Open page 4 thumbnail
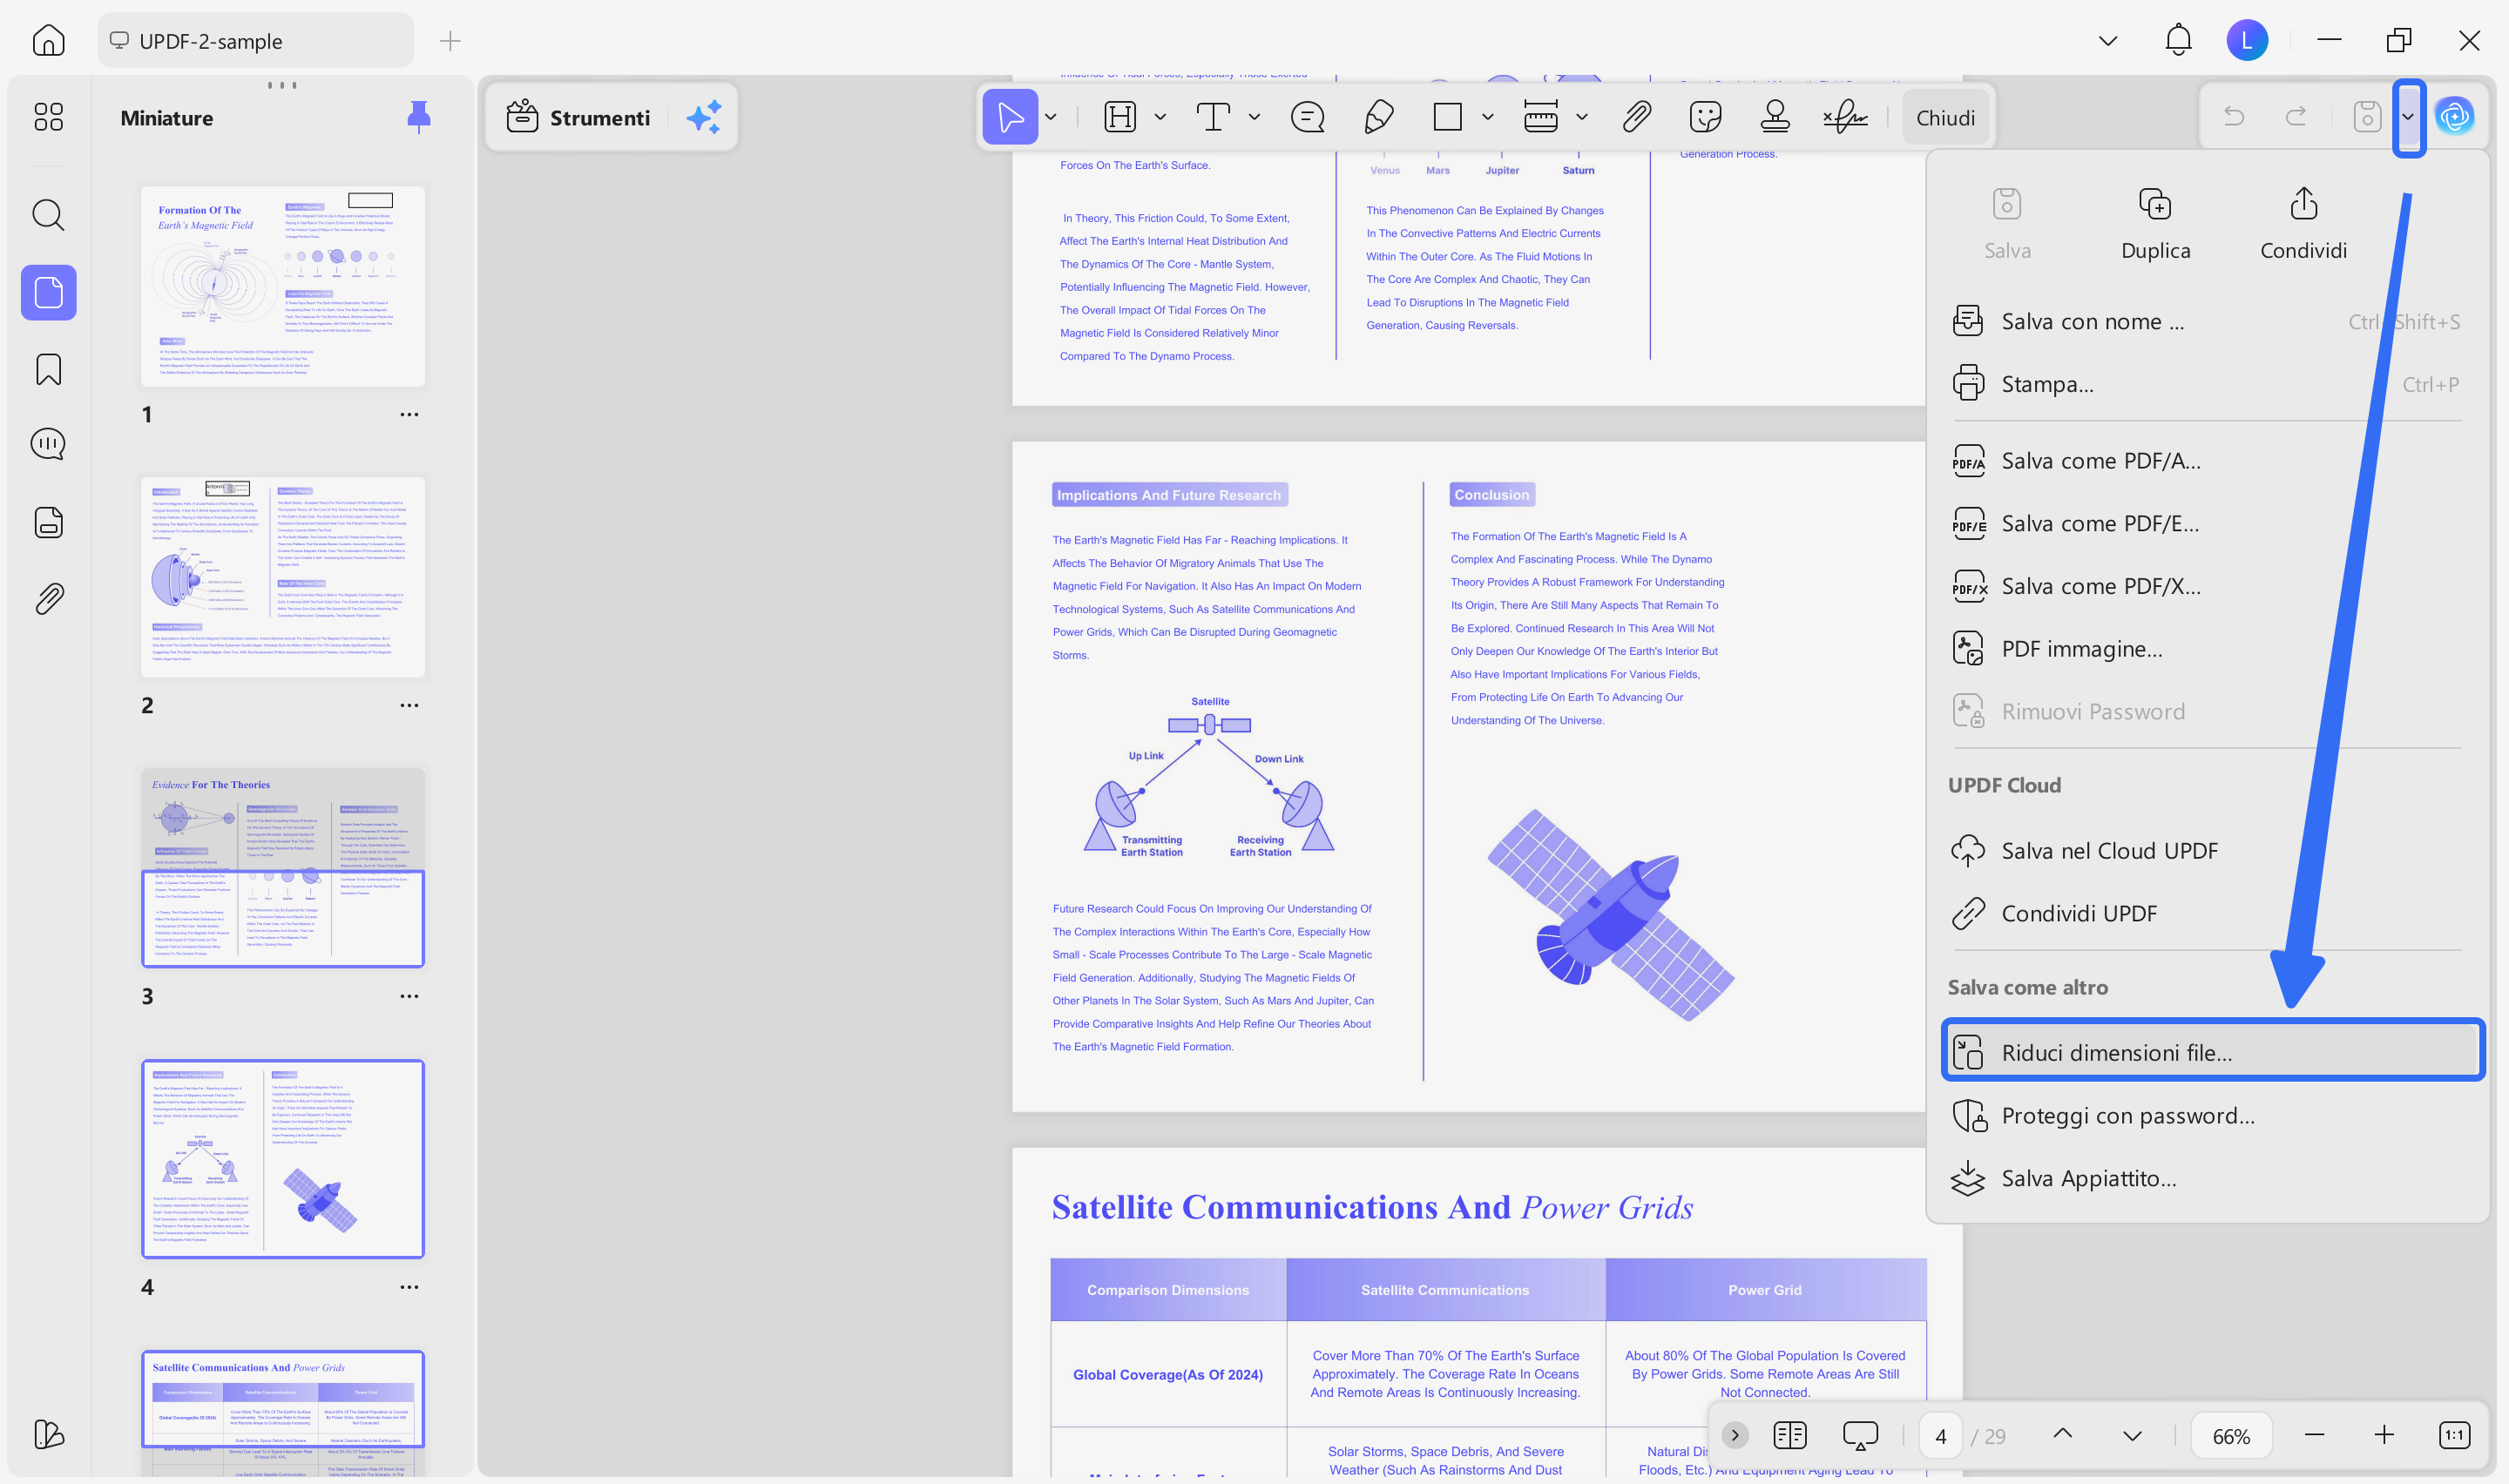Screen dimensions: 2509x1484 click(283, 1159)
